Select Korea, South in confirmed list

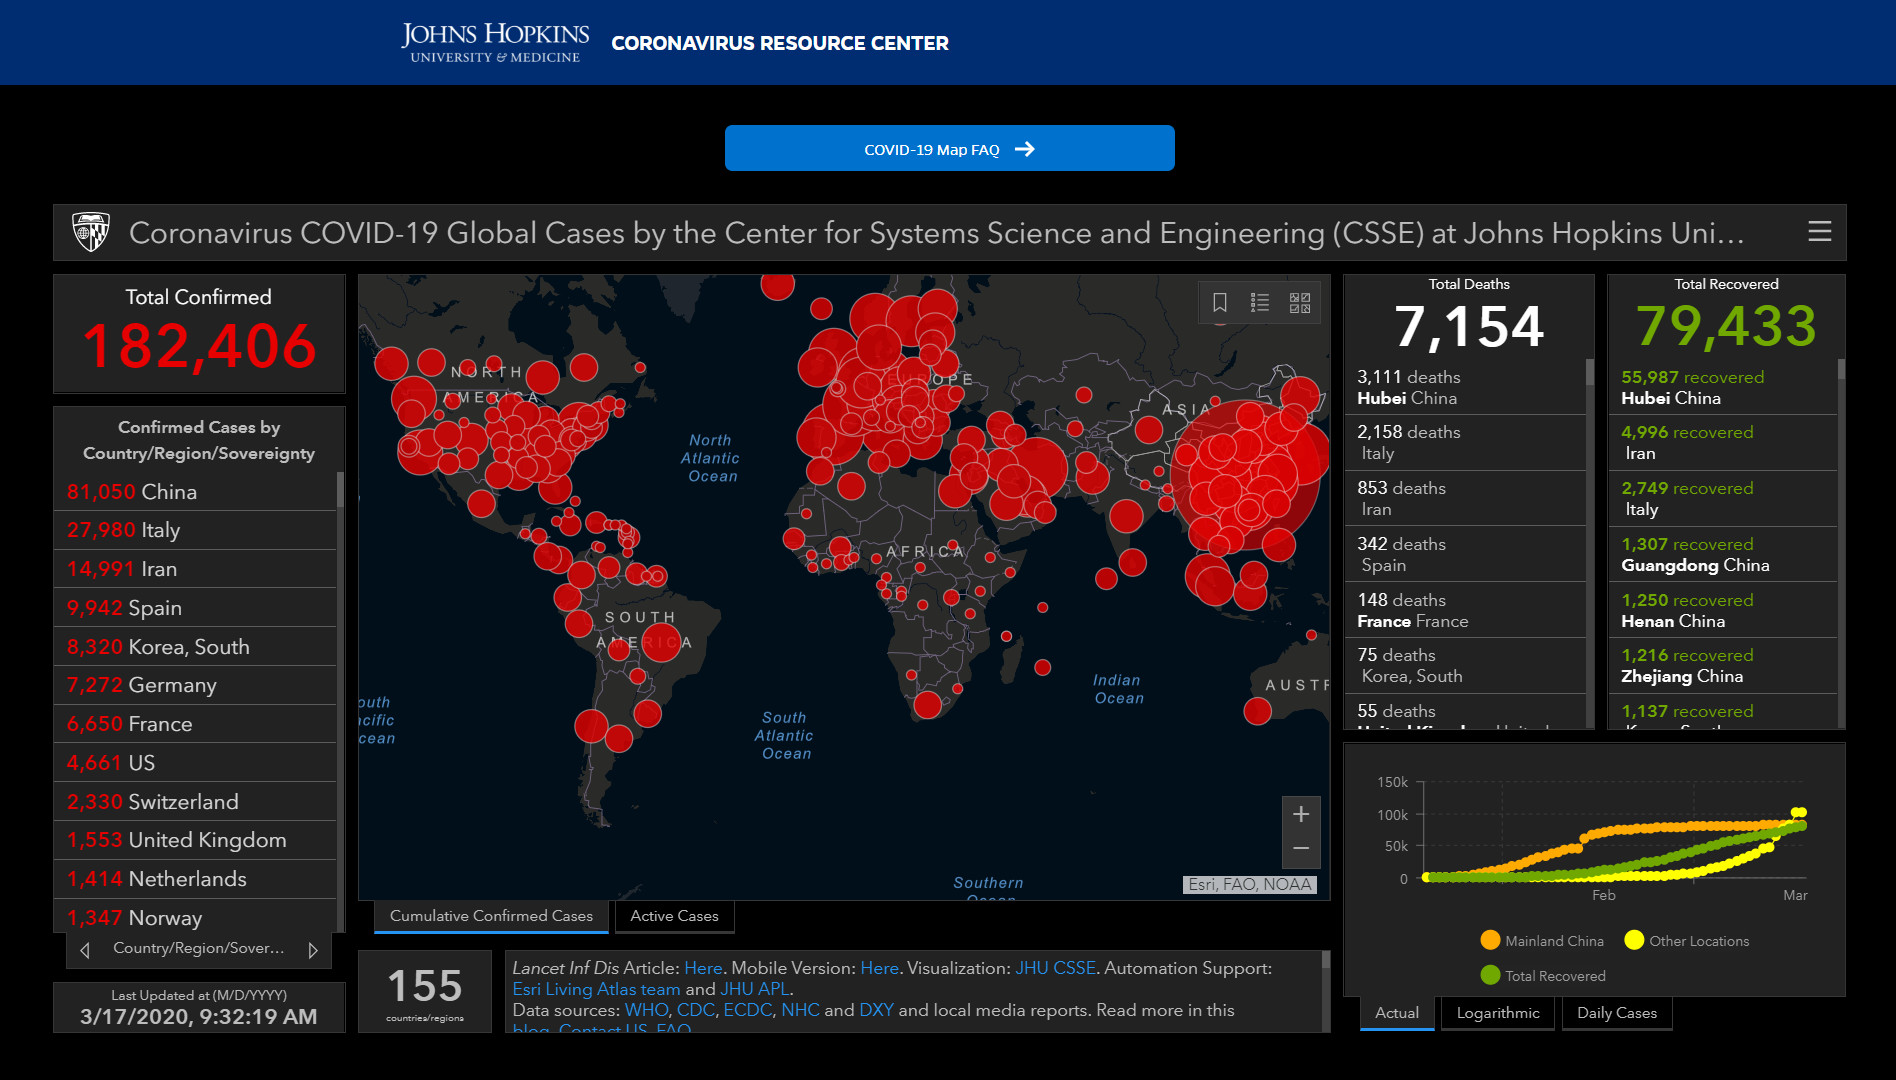click(195, 647)
